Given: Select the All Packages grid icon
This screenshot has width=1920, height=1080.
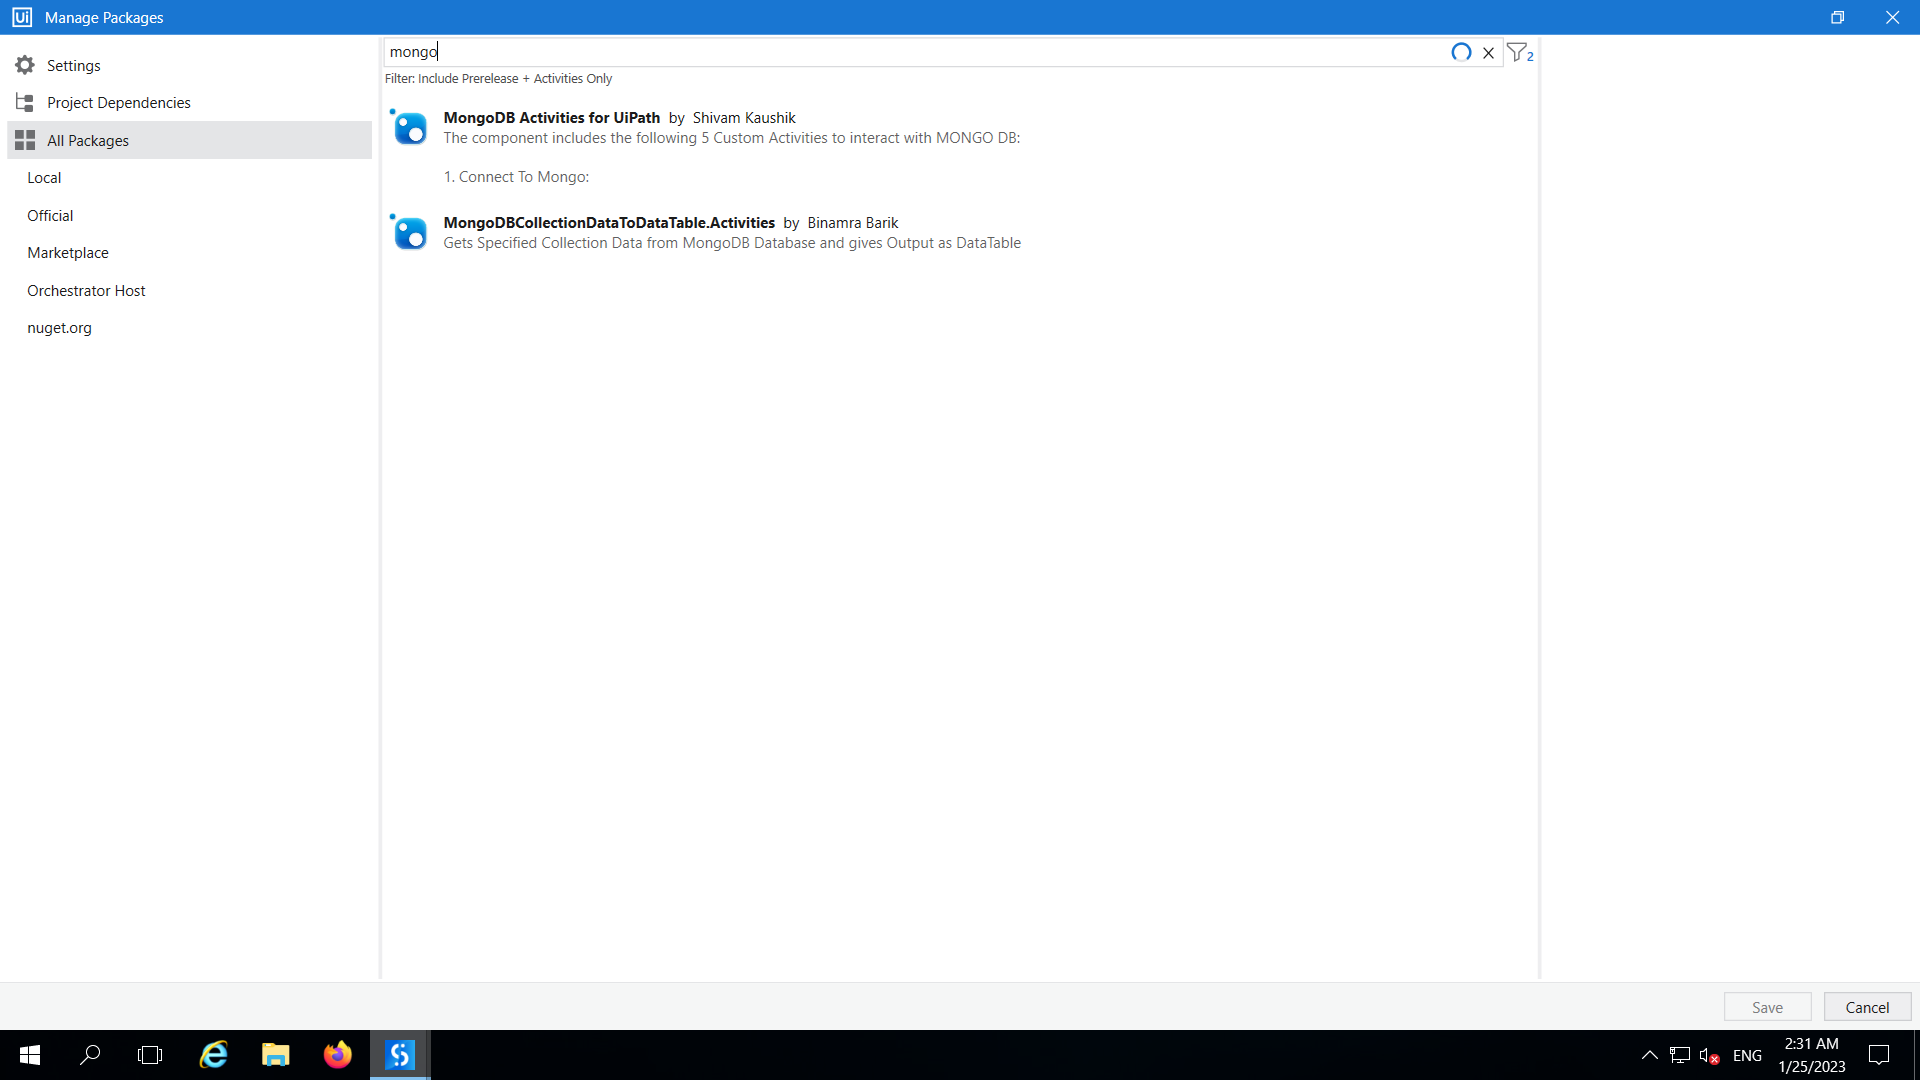Looking at the screenshot, I should pos(25,140).
